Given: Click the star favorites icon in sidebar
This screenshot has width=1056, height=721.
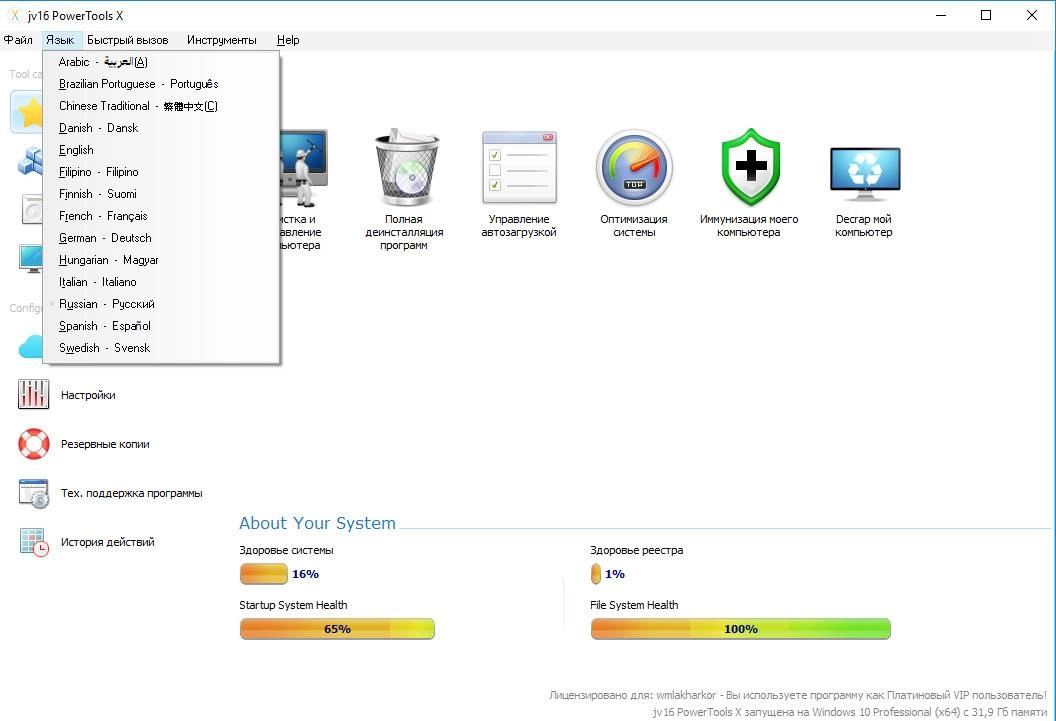Looking at the screenshot, I should pos(27,112).
